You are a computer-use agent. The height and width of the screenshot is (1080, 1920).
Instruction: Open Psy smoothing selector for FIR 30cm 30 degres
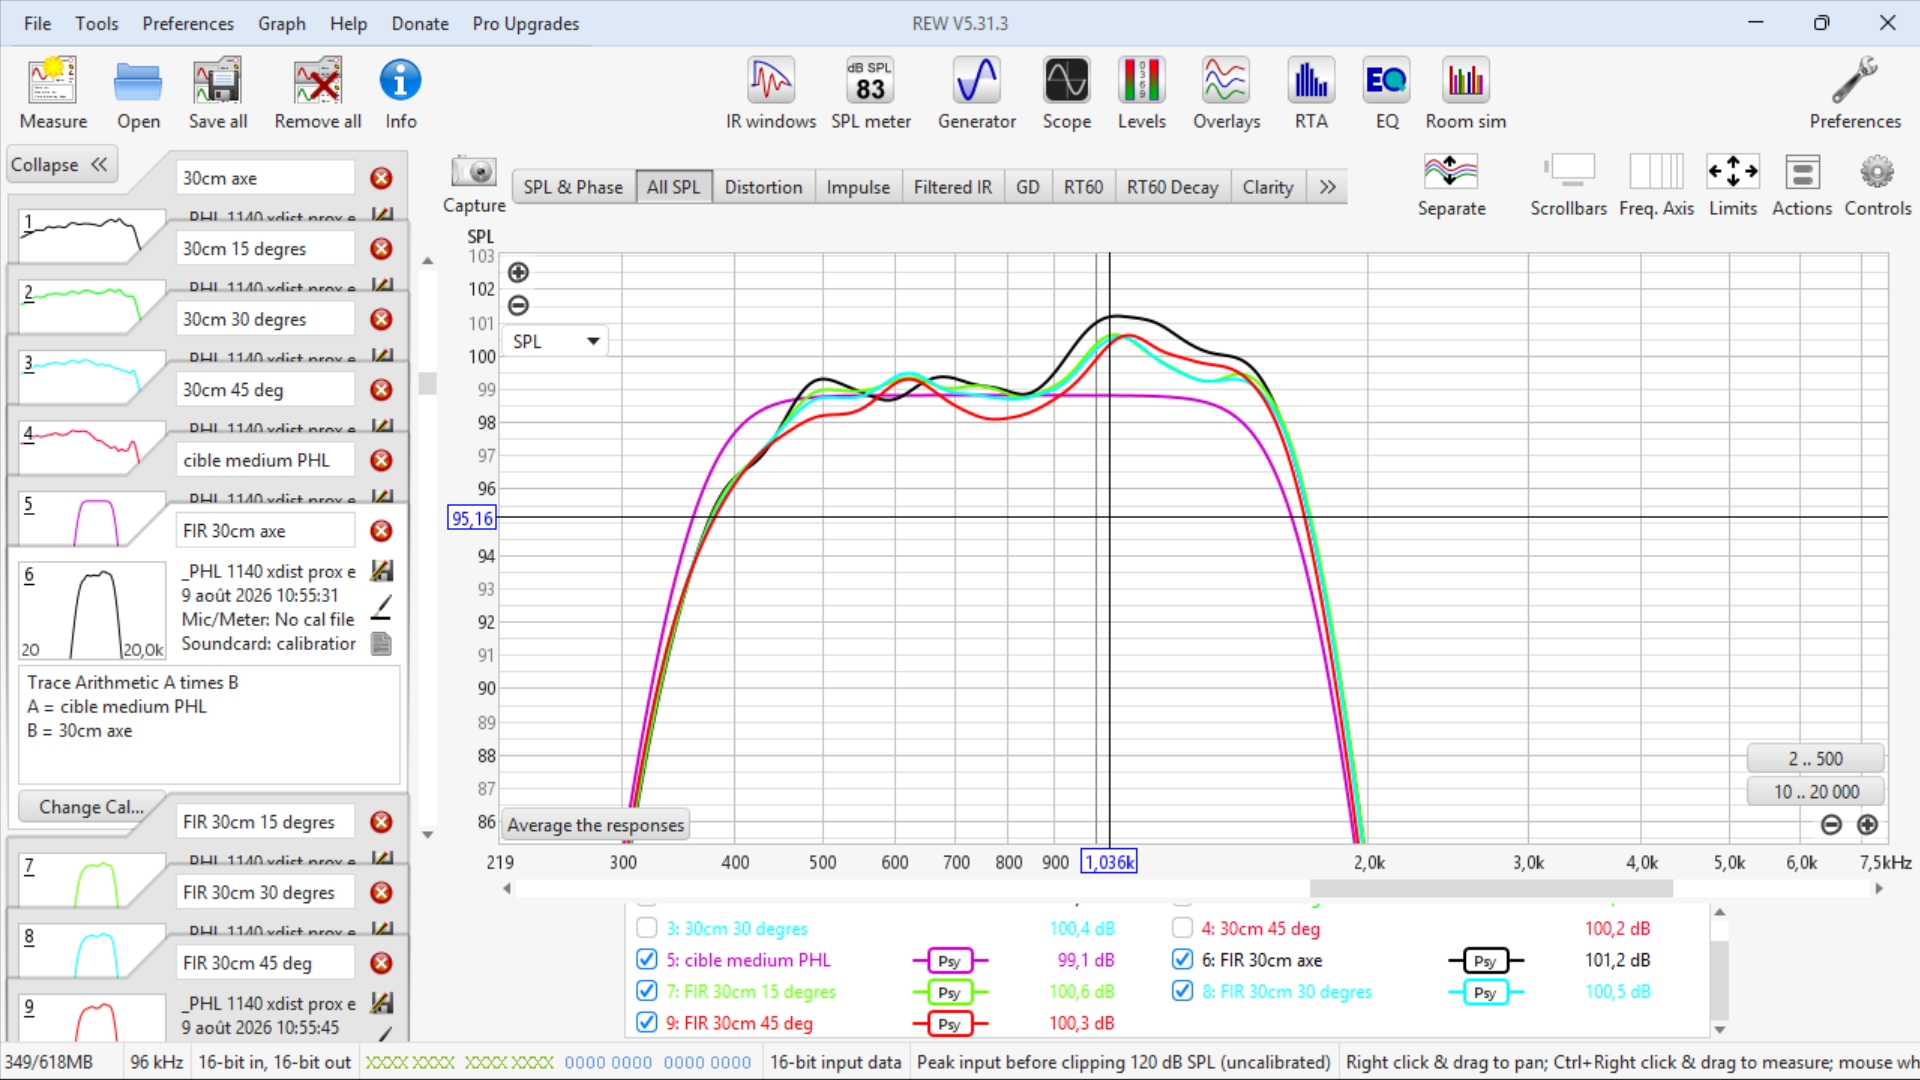click(x=1485, y=992)
